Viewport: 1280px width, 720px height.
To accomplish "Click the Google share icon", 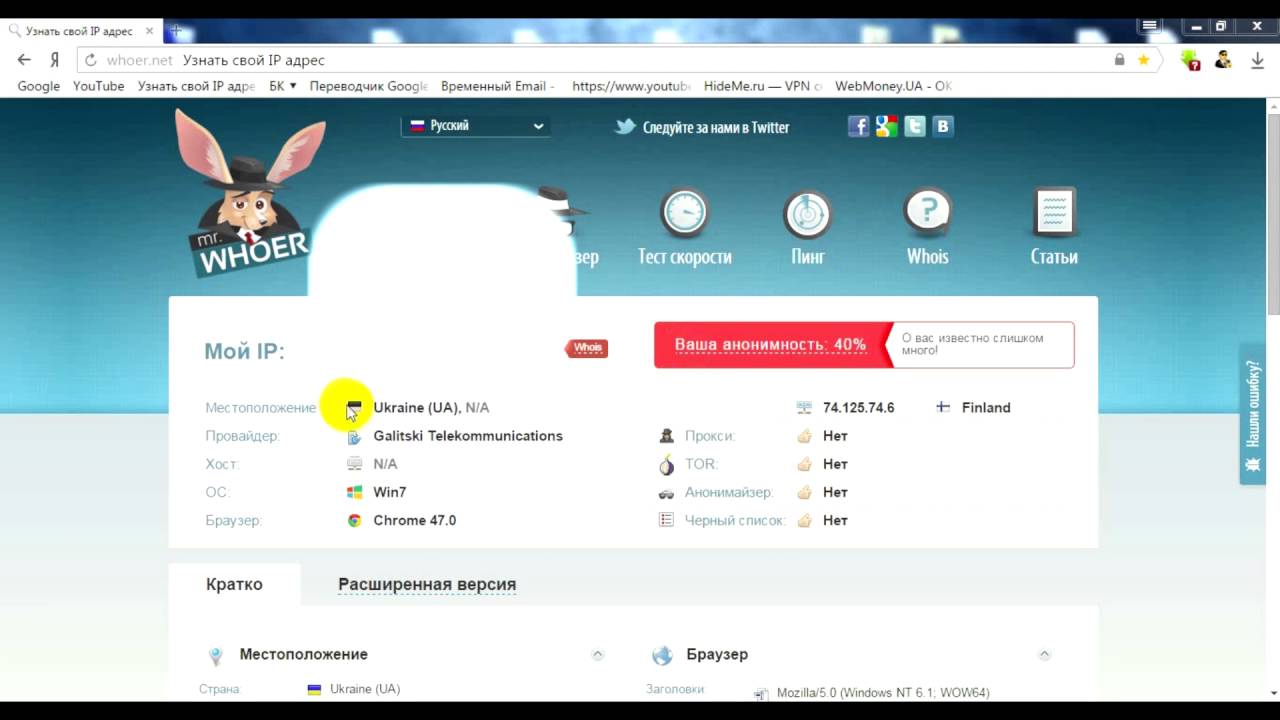I will (x=886, y=126).
